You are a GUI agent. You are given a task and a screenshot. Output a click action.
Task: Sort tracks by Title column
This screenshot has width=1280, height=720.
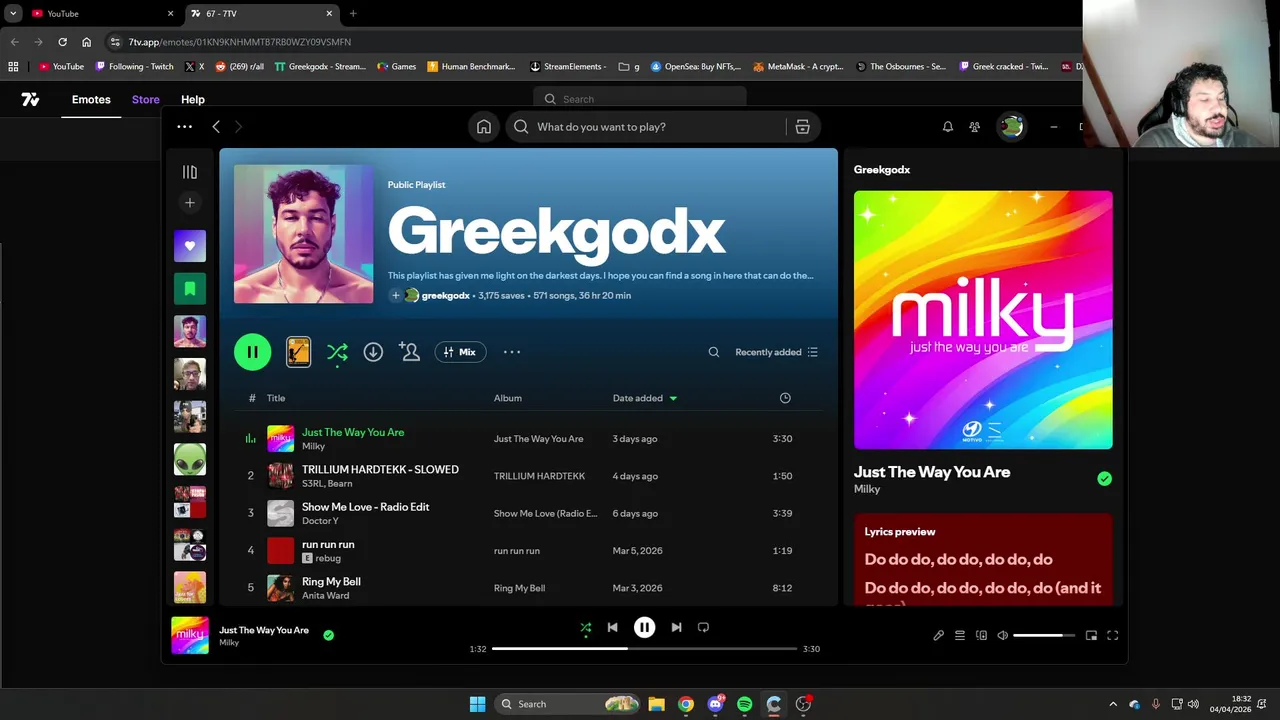[276, 398]
